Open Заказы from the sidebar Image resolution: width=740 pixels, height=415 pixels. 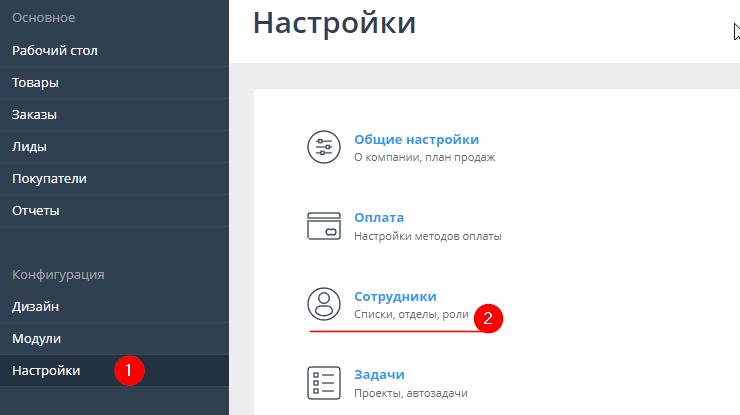35,114
